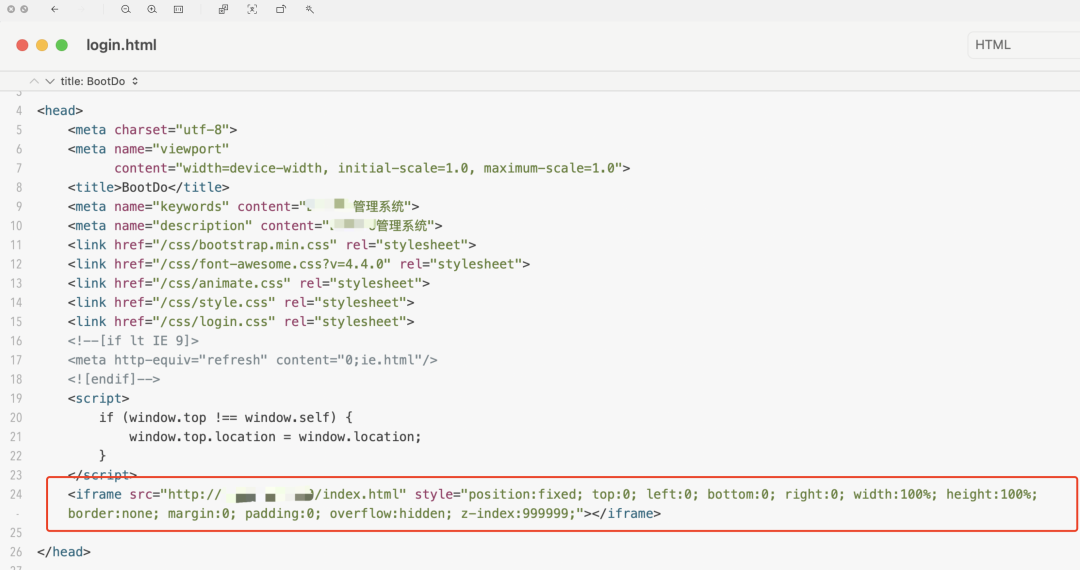Click the meta name="viewport" line
The width and height of the screenshot is (1080, 570).
(x=148, y=149)
